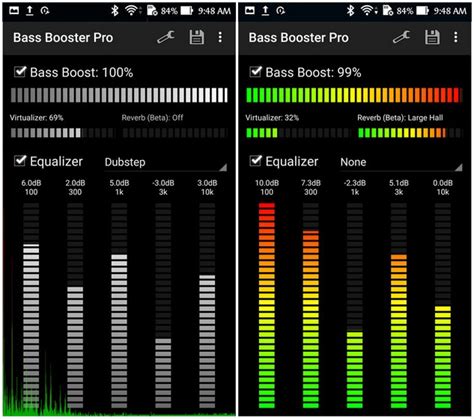Set the 100 Hz band at 10.0dB
Viewport: 474px width, 419px height.
pos(267,305)
